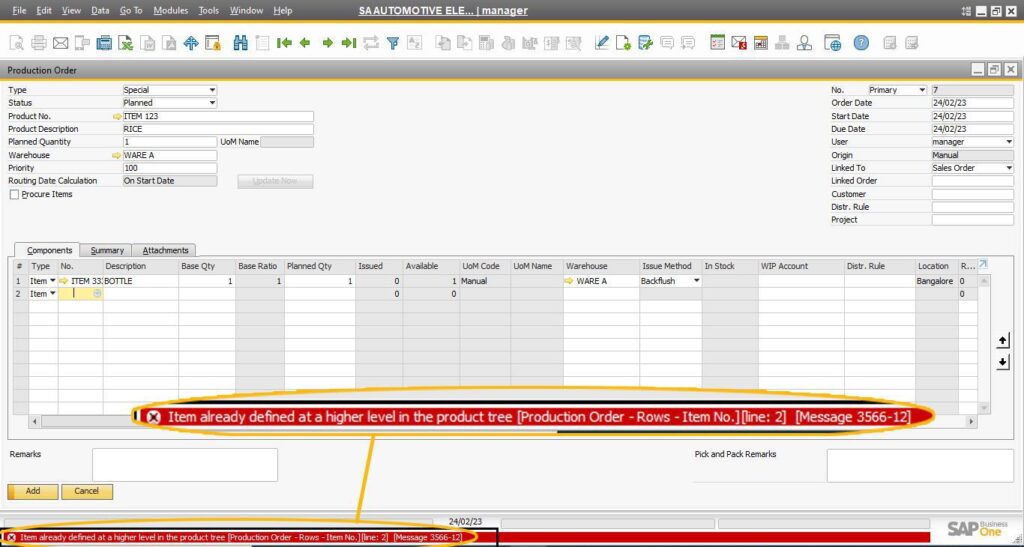The width and height of the screenshot is (1024, 547).
Task: Switch to the Attachments tab
Action: coord(165,250)
